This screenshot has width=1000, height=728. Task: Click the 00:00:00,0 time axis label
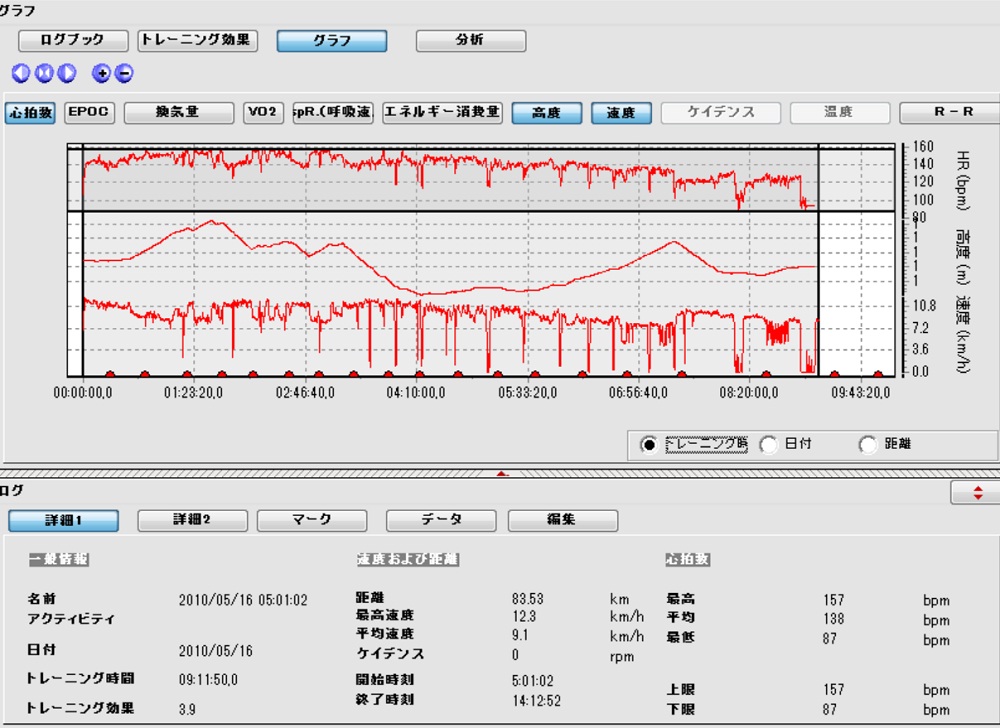(83, 393)
